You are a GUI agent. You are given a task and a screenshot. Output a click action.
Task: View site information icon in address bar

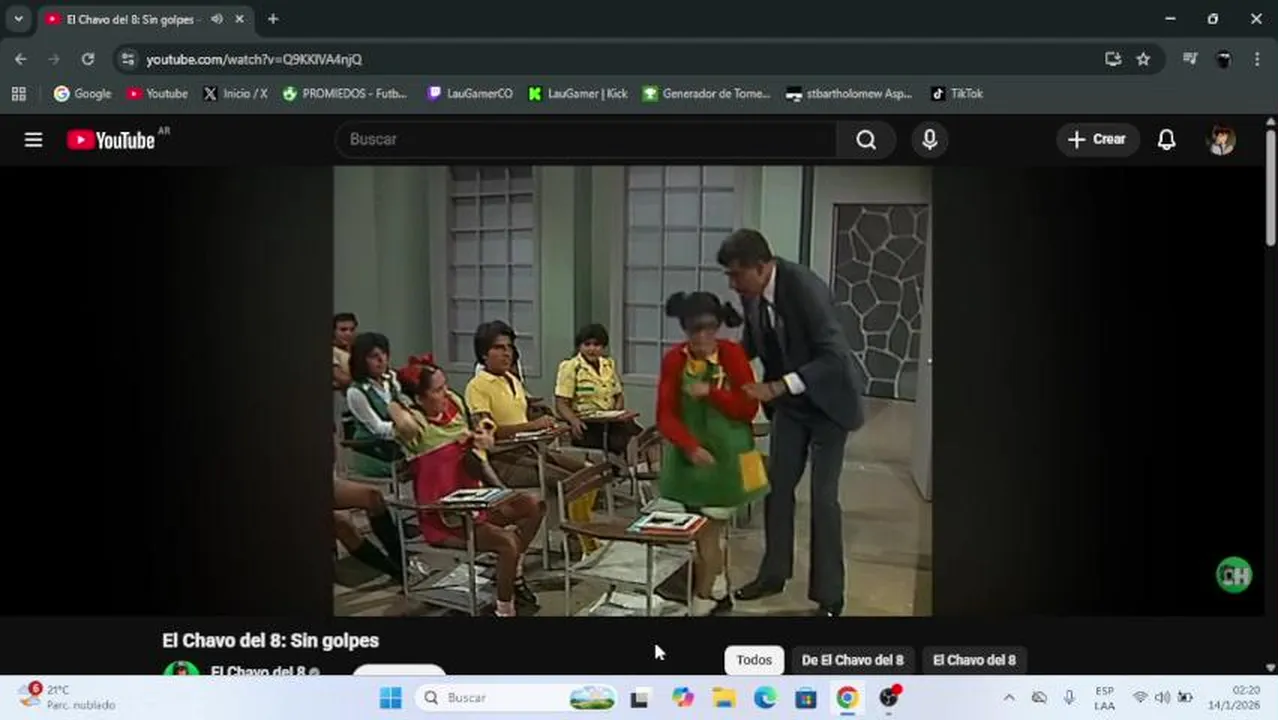pos(127,59)
